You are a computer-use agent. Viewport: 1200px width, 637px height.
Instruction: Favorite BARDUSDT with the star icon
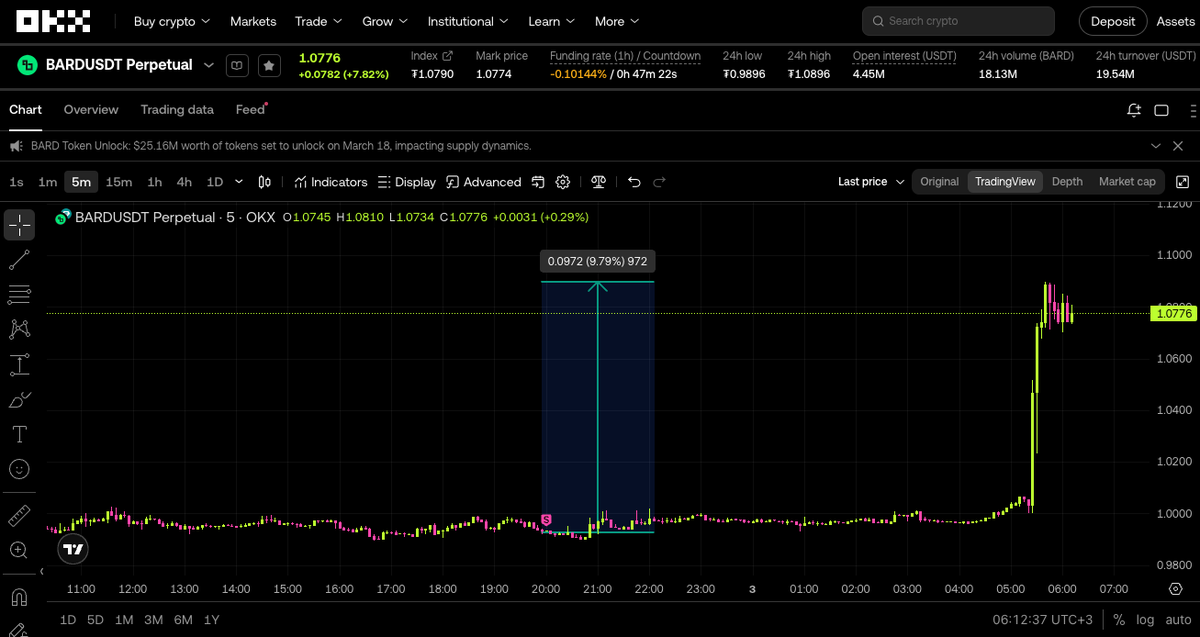tap(269, 65)
